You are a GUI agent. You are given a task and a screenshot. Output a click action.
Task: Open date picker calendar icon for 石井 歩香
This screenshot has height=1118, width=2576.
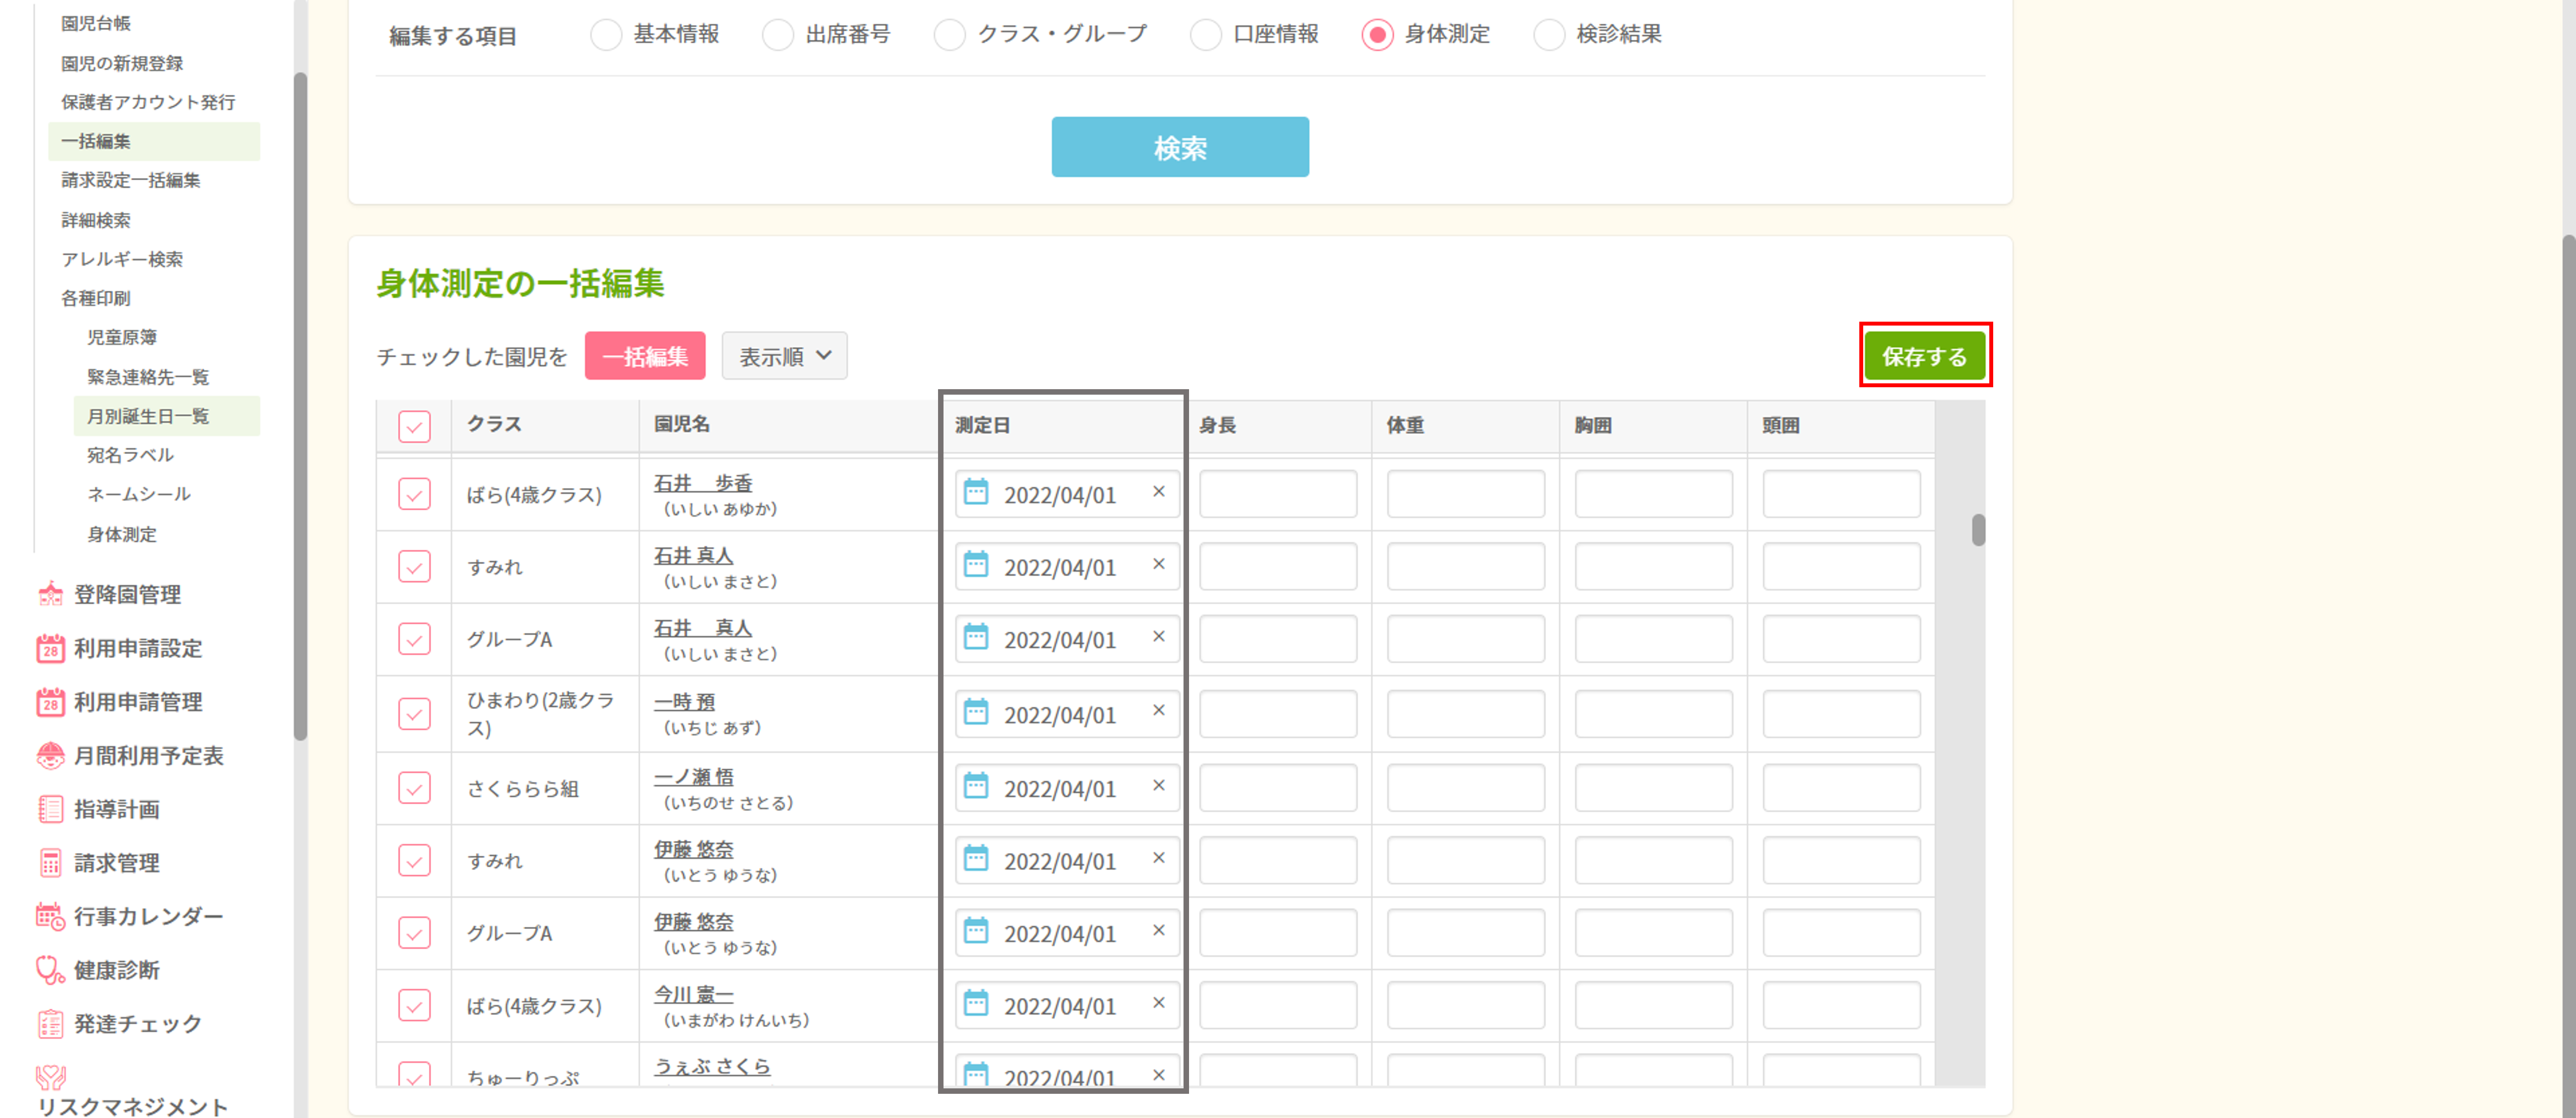(x=975, y=492)
